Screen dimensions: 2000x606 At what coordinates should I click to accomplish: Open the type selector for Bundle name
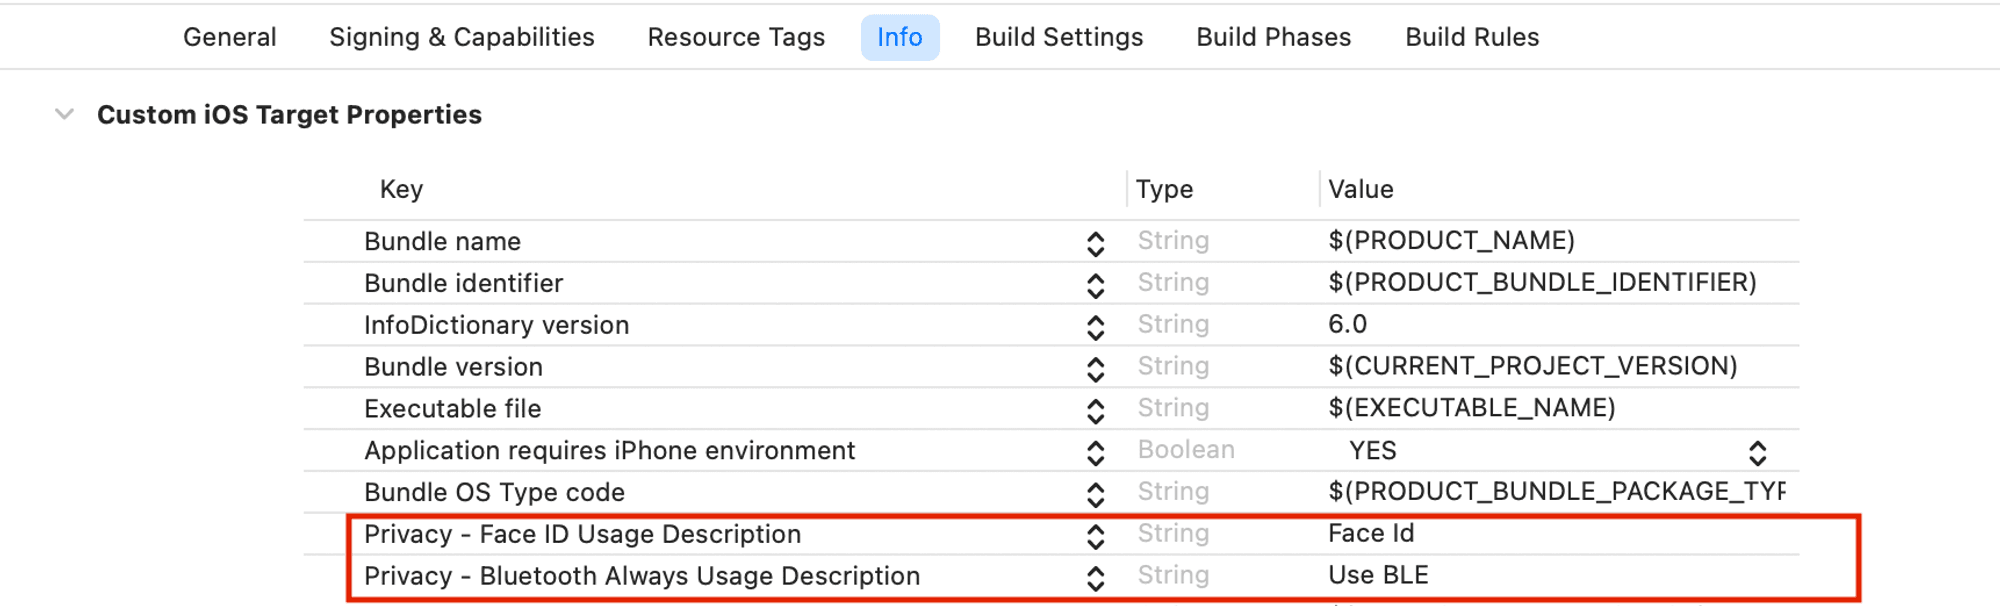[1097, 241]
